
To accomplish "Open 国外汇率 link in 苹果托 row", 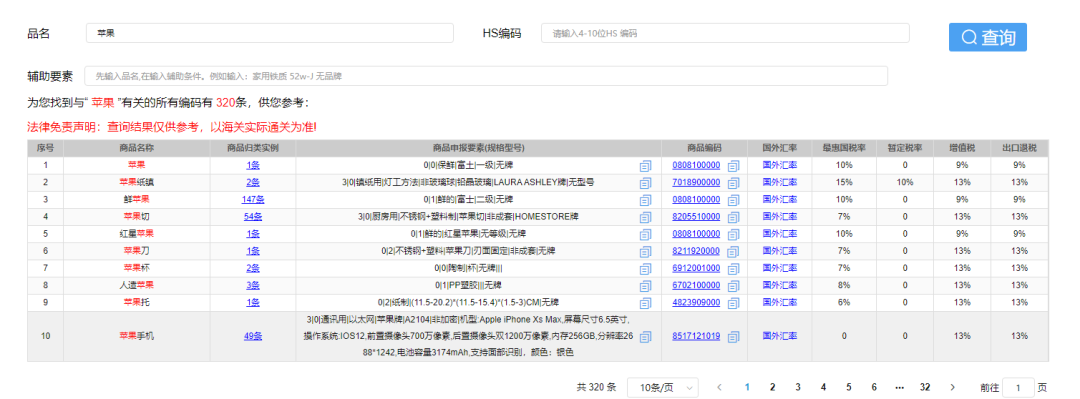I will pyautogui.click(x=780, y=303).
